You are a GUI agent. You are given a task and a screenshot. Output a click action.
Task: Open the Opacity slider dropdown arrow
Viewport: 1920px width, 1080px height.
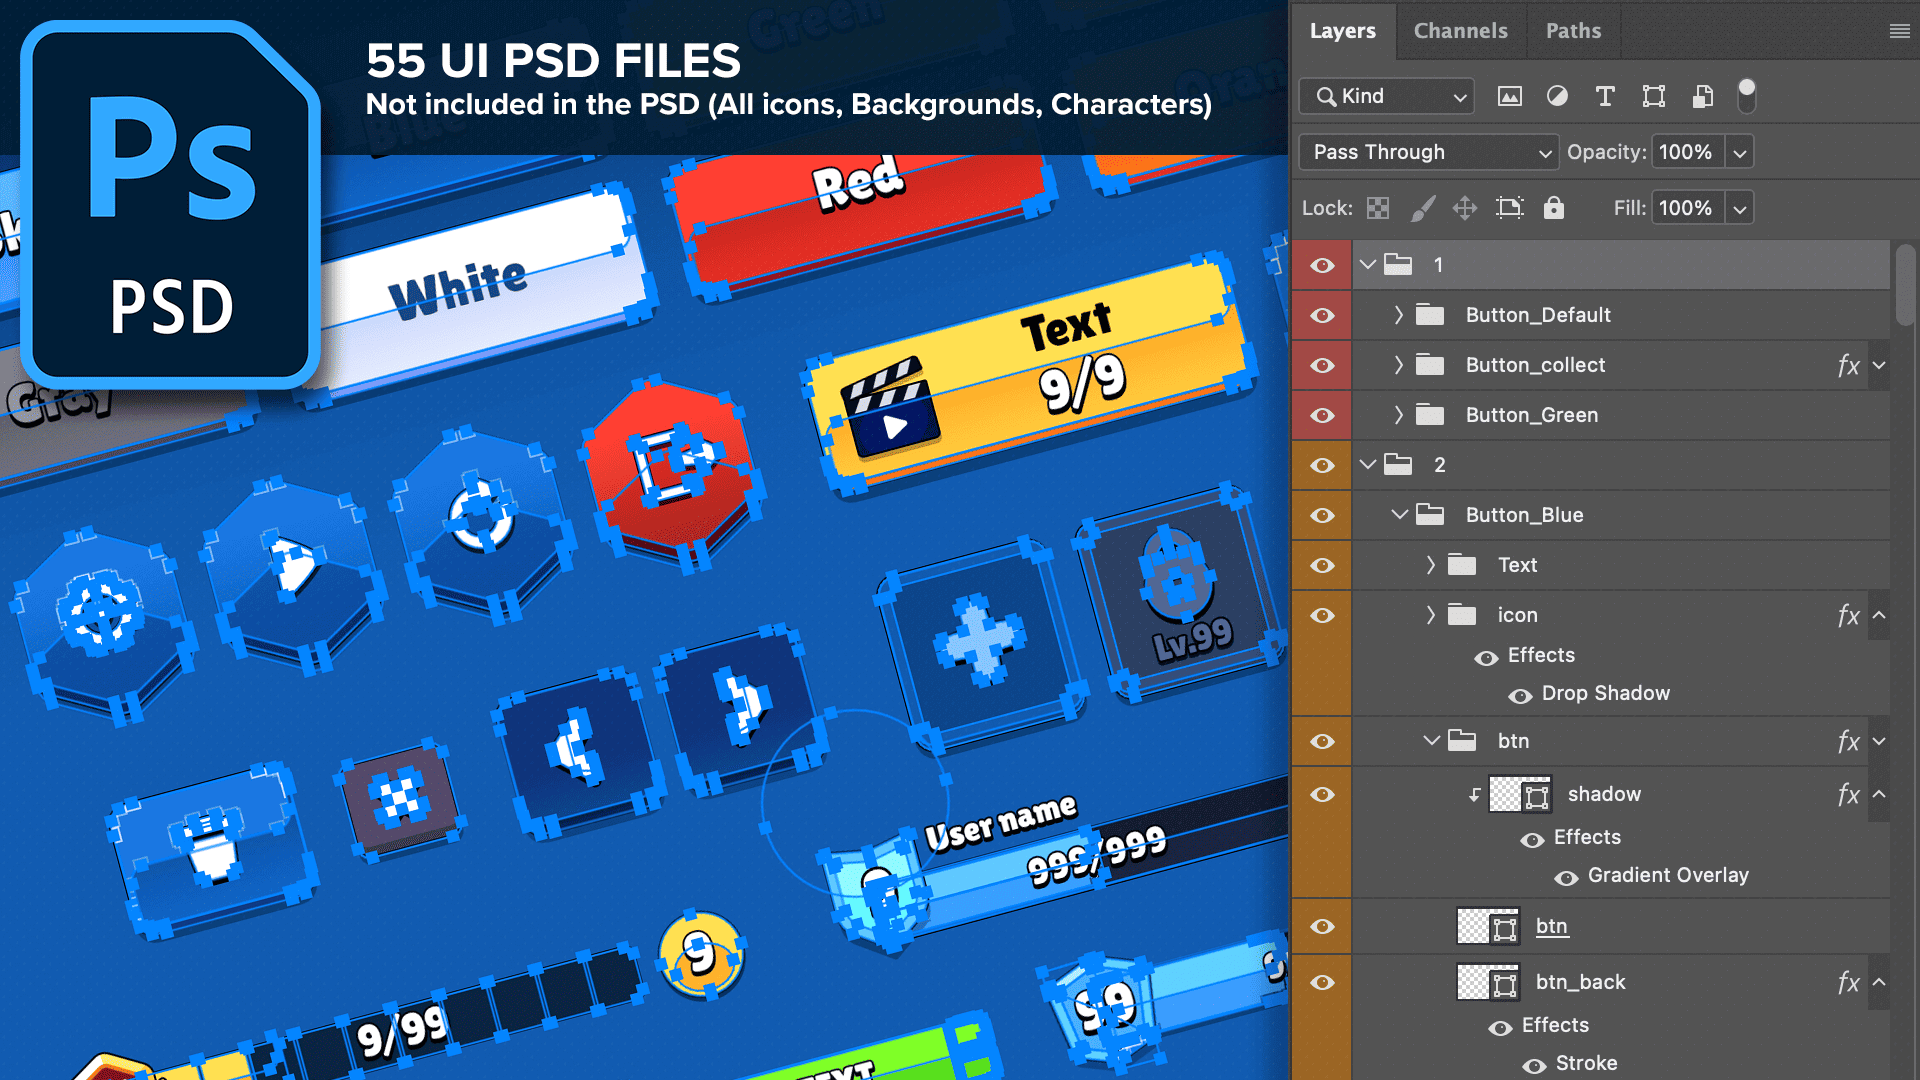pos(1740,153)
